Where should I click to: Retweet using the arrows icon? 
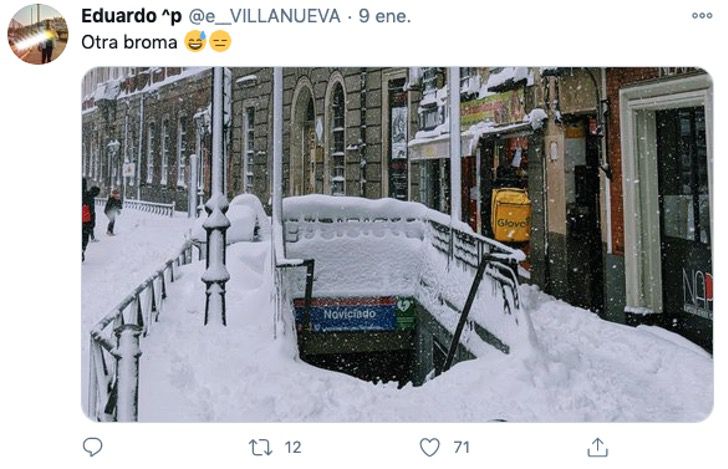(x=260, y=448)
